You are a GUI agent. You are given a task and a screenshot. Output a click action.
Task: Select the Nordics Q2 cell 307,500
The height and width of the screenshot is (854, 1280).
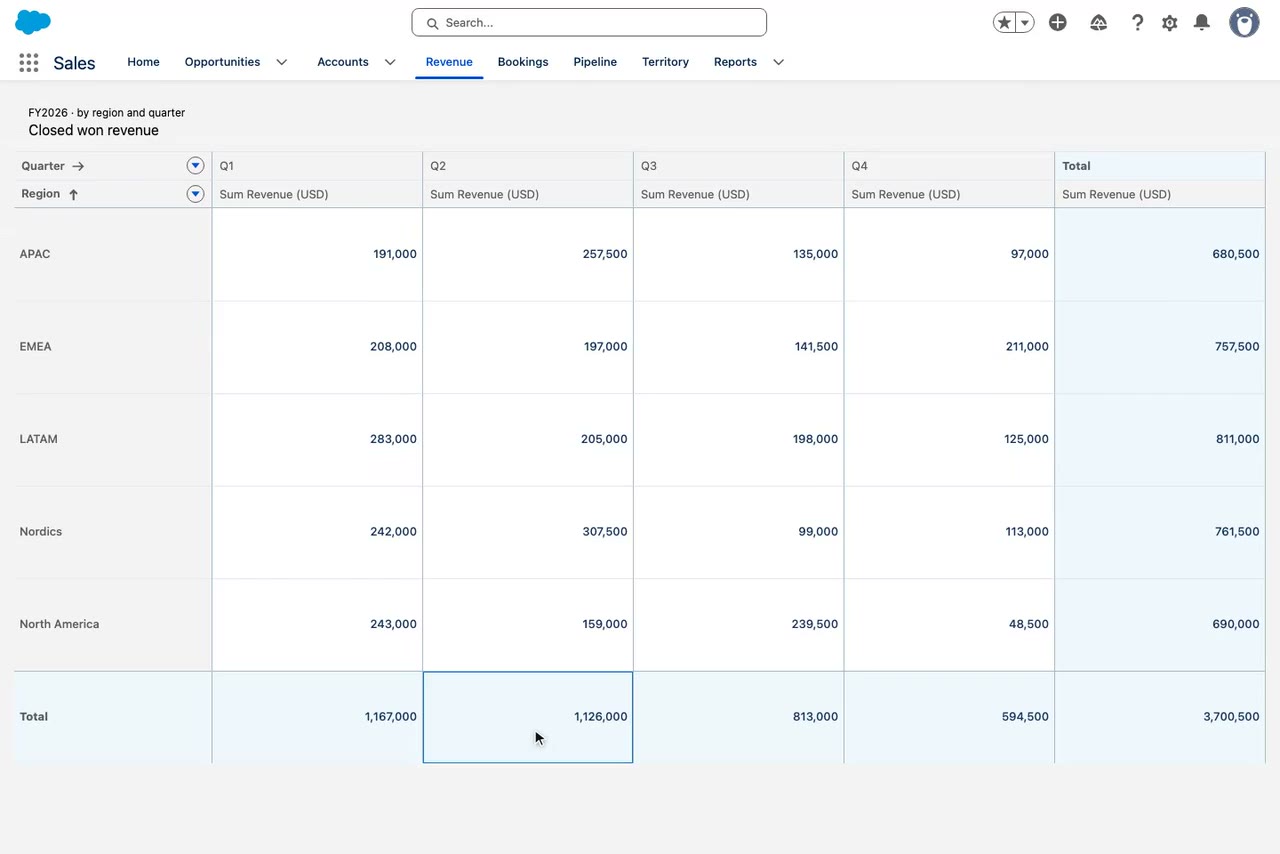coord(528,532)
